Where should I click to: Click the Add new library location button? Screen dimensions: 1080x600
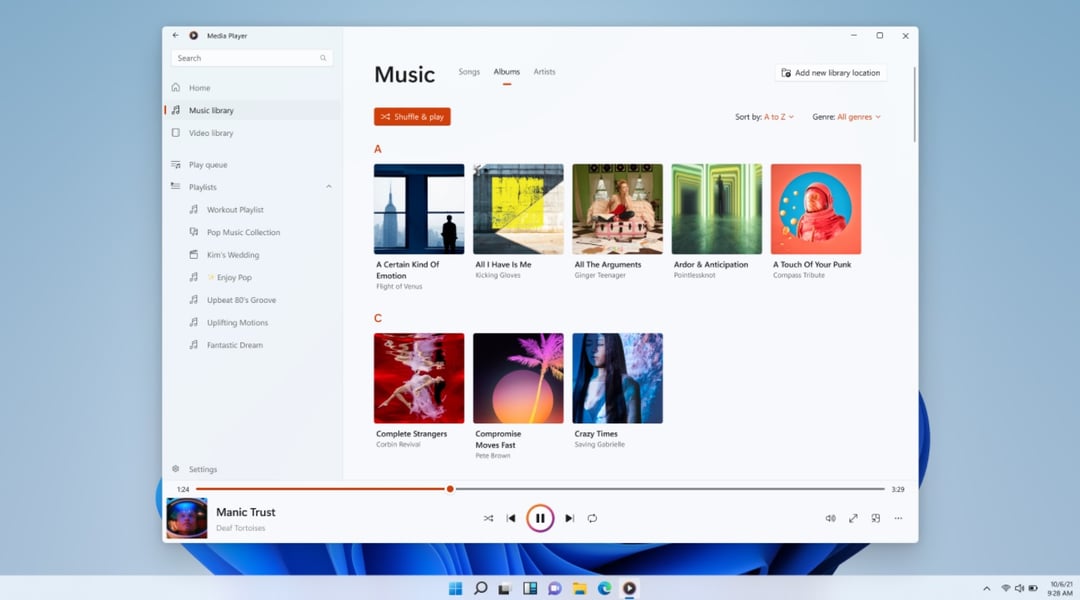(830, 72)
